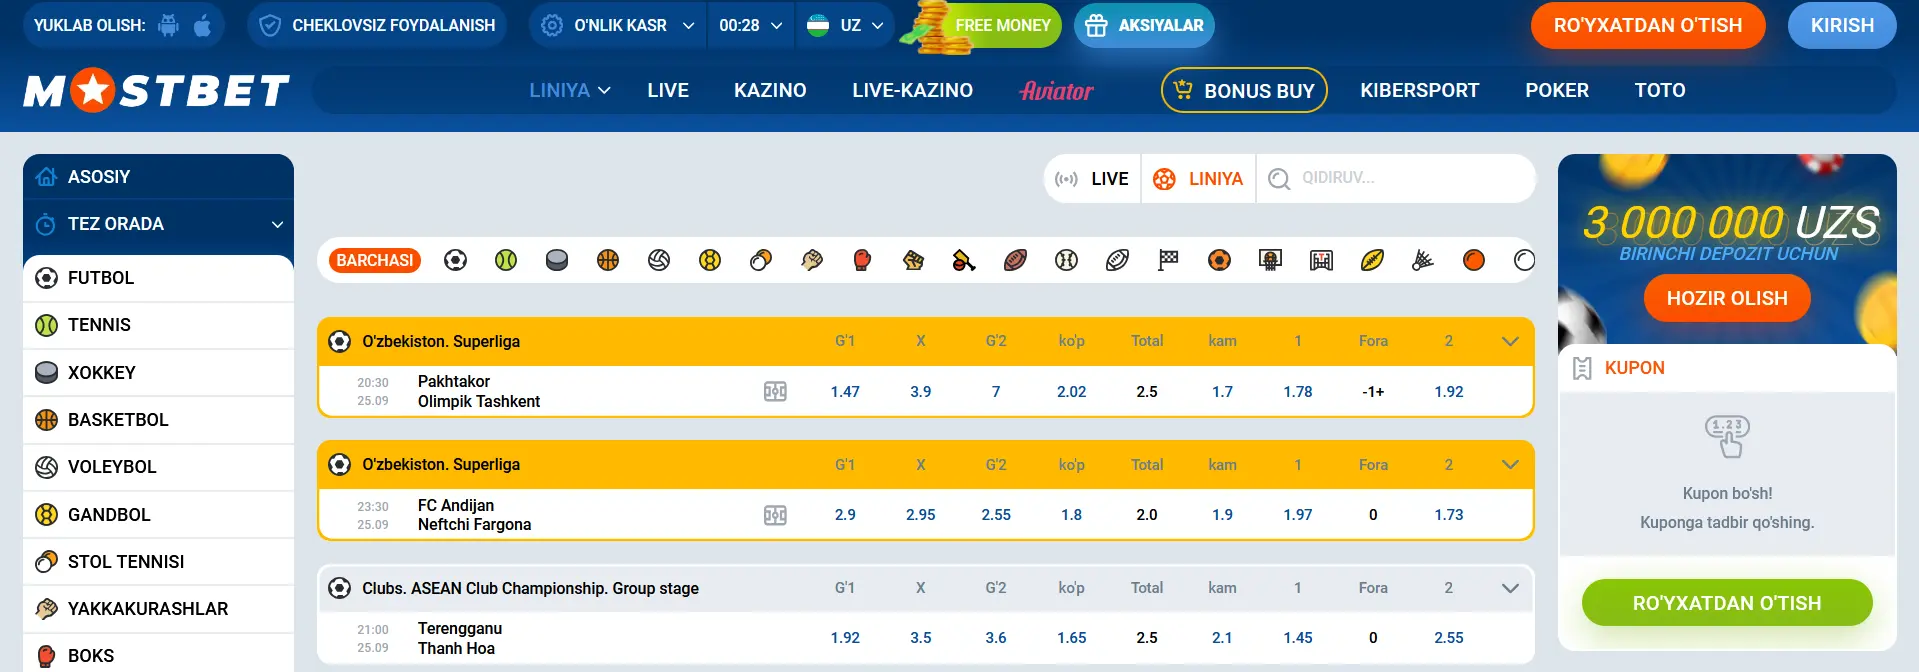Select the volleyball filter icon
Image resolution: width=1919 pixels, height=672 pixels.
[659, 260]
